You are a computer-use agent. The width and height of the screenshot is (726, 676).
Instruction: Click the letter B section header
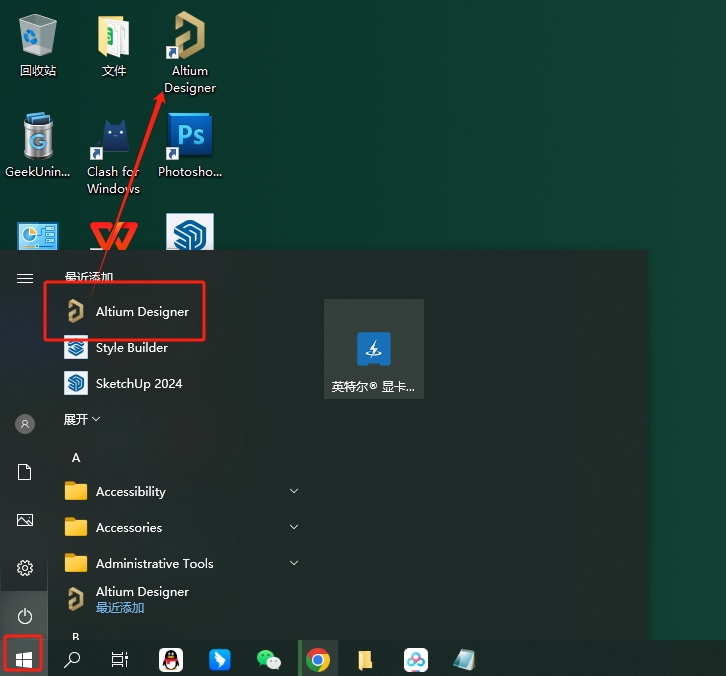pyautogui.click(x=76, y=636)
